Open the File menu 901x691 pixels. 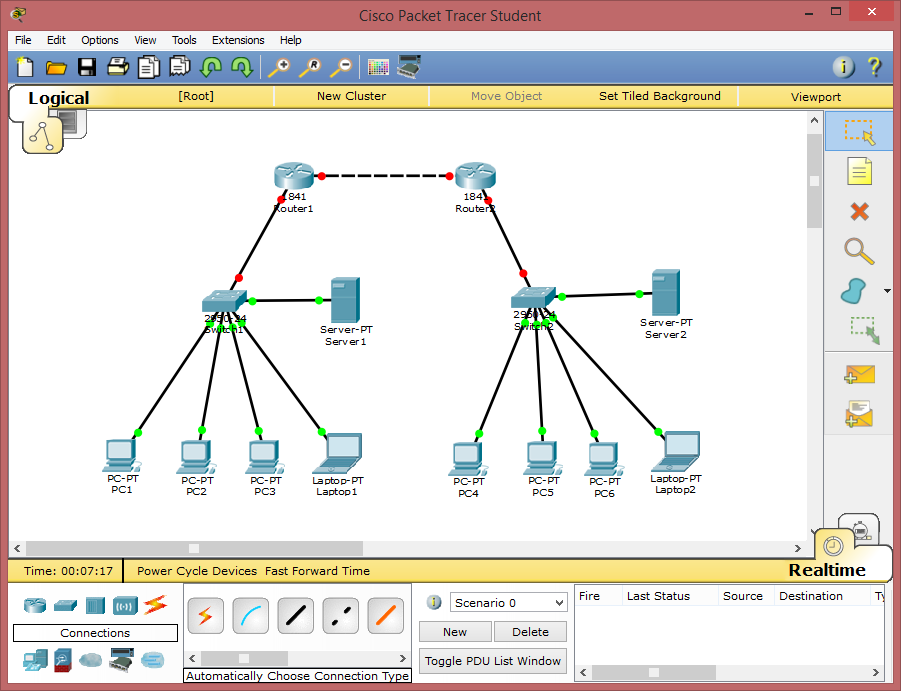pyautogui.click(x=23, y=40)
